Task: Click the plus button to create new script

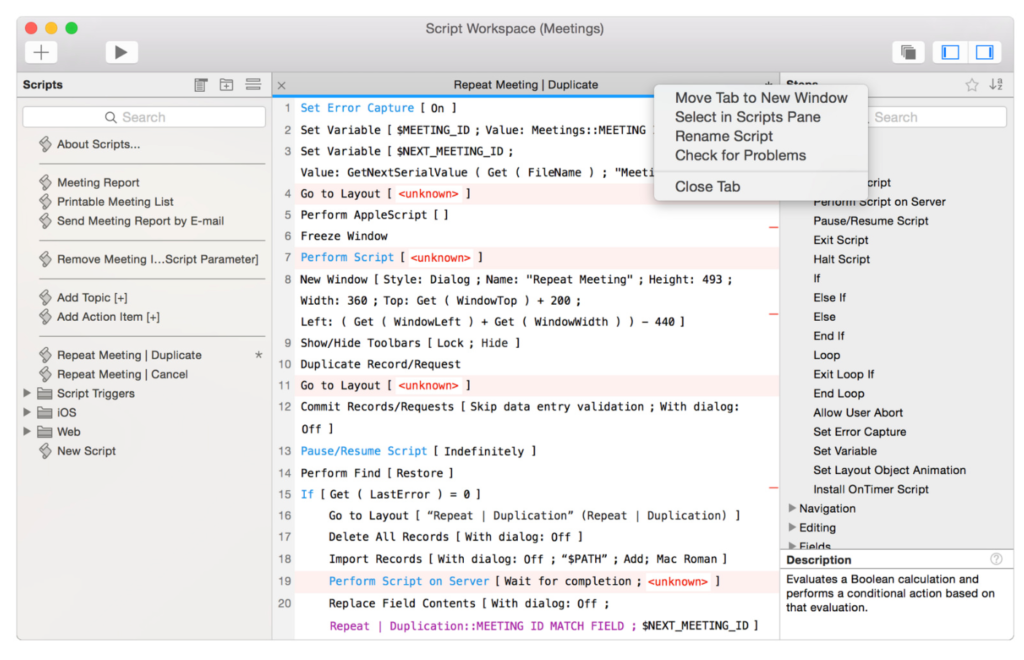Action: coord(41,52)
